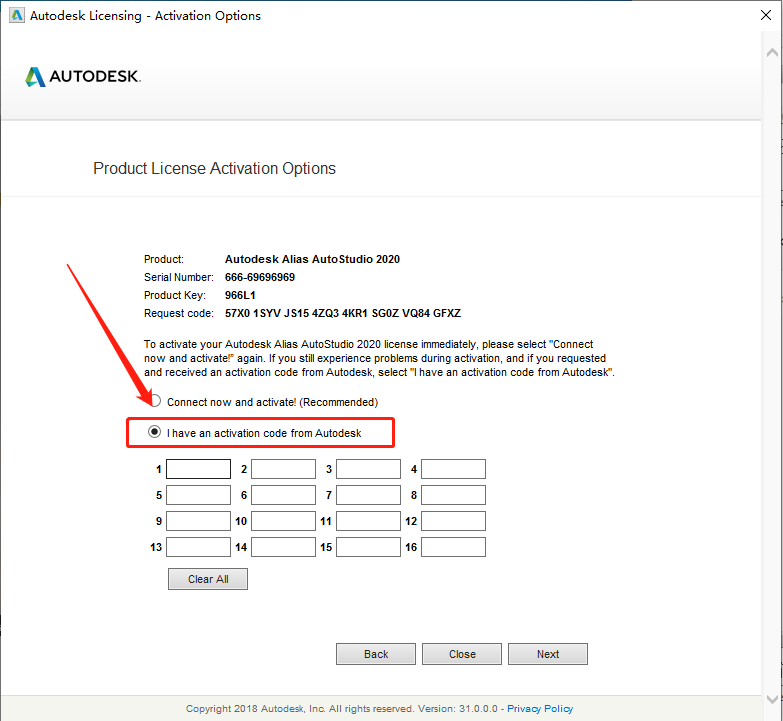Click activation code field 2
The image size is (783, 721).
pos(283,469)
